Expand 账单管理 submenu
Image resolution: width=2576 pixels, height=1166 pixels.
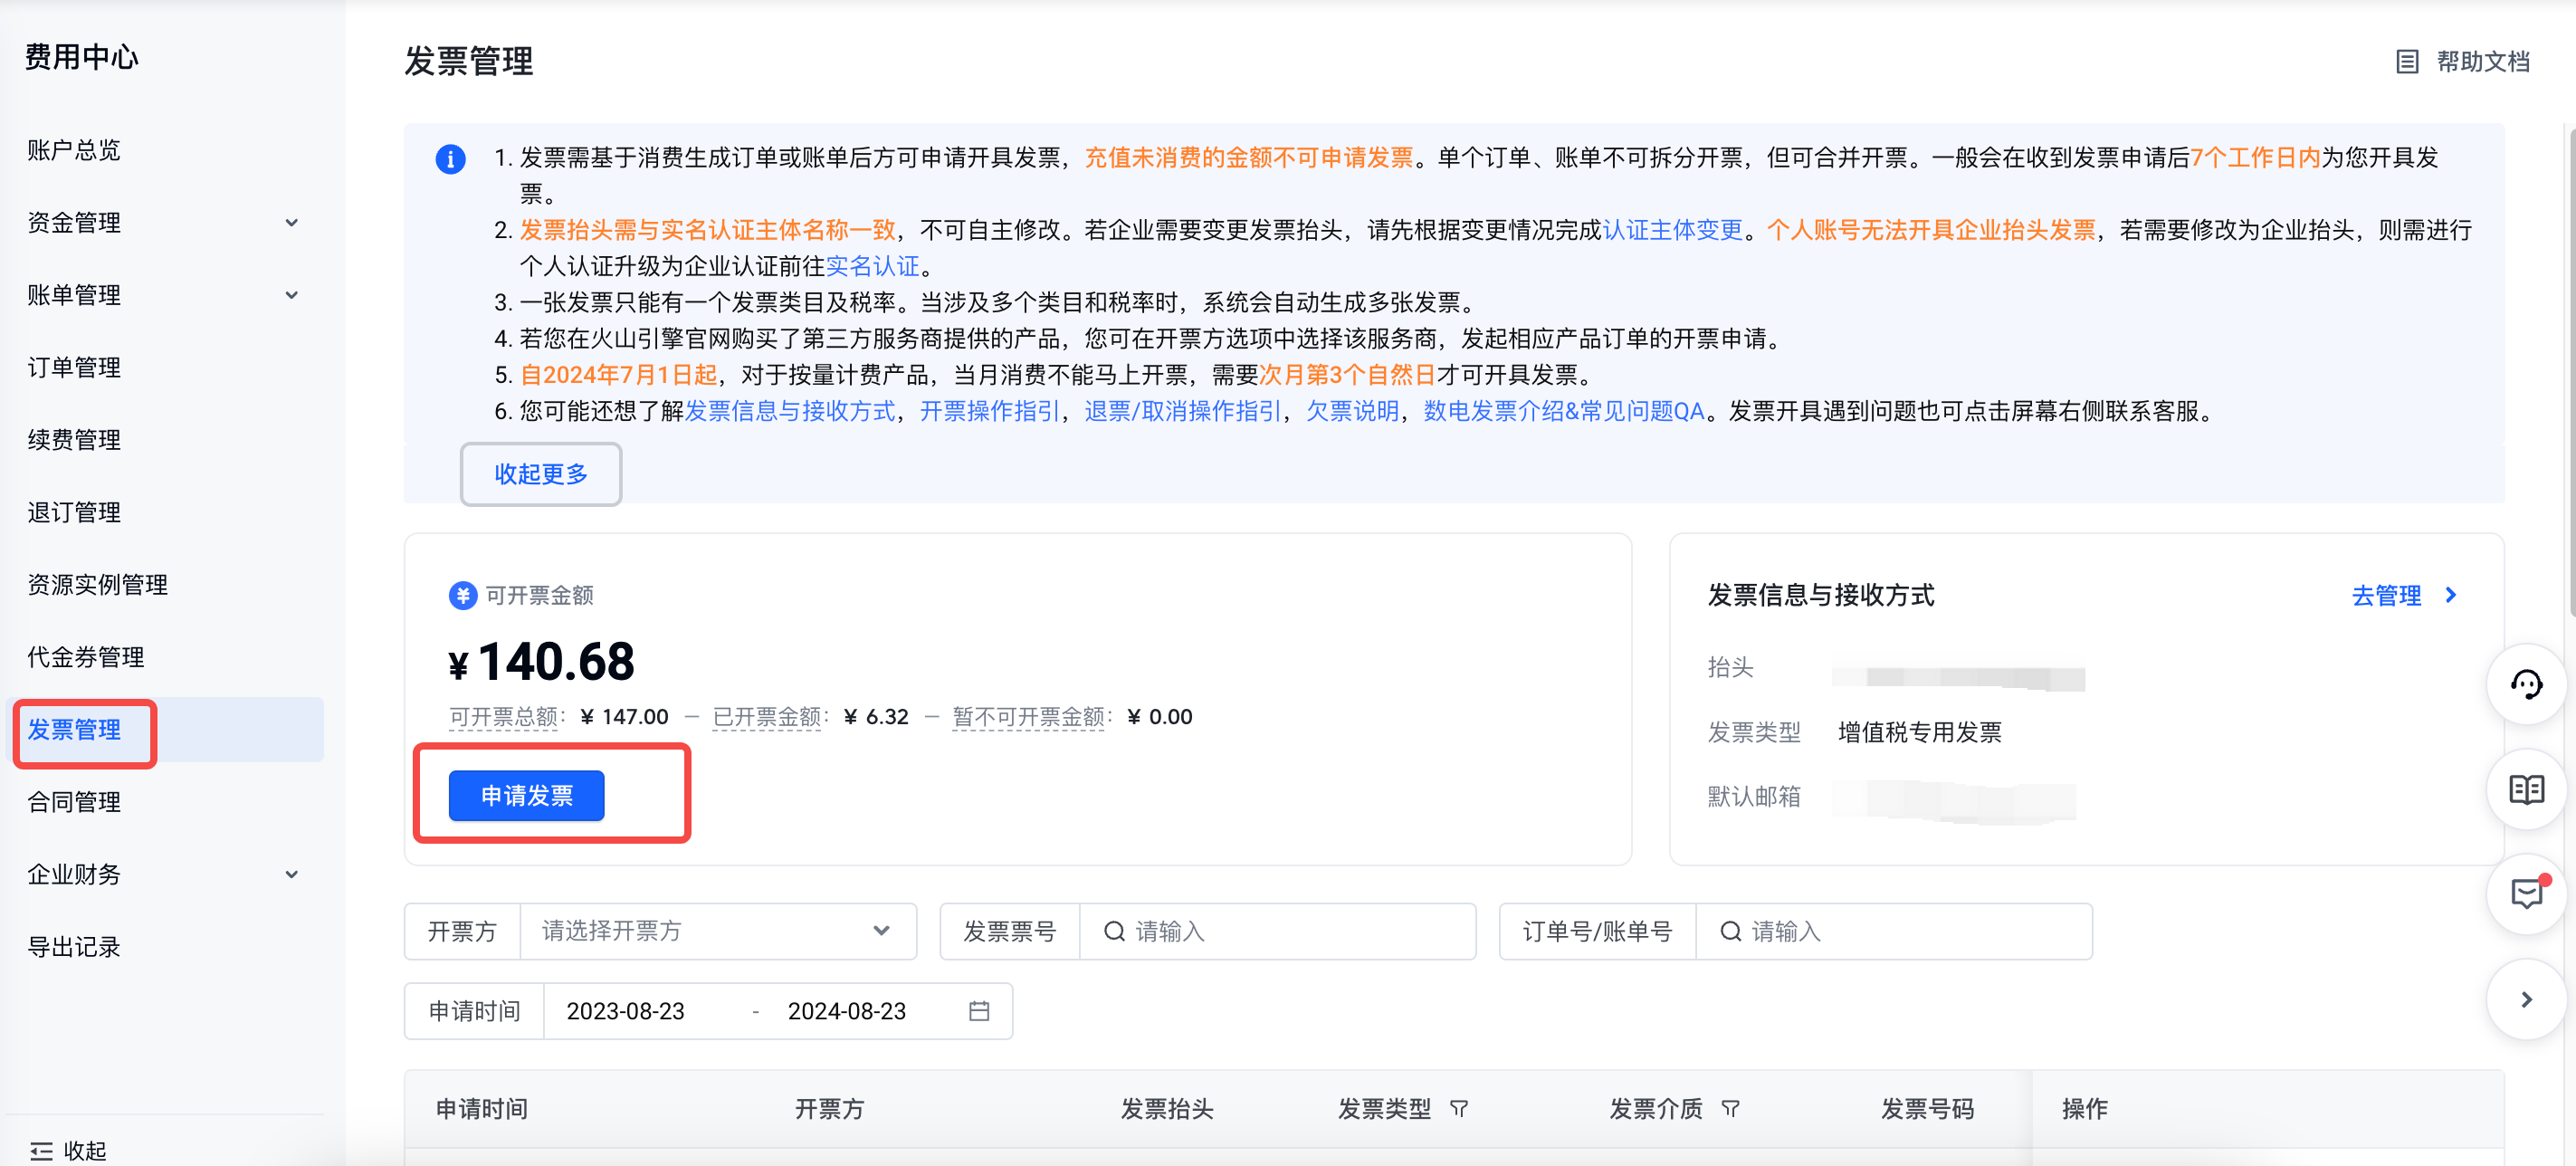click(291, 295)
